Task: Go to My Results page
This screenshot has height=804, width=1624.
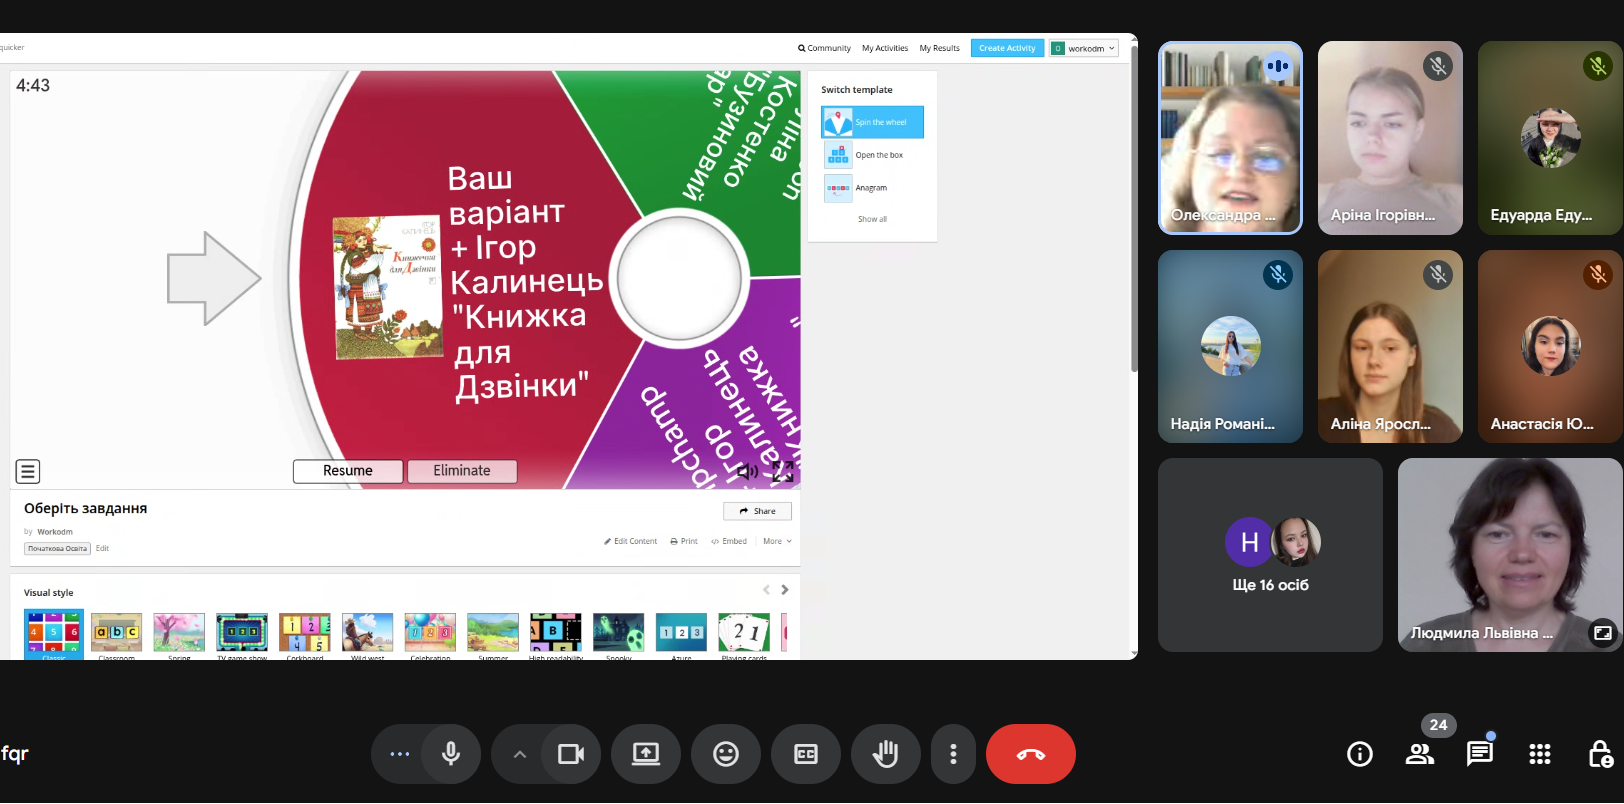Action: click(939, 48)
